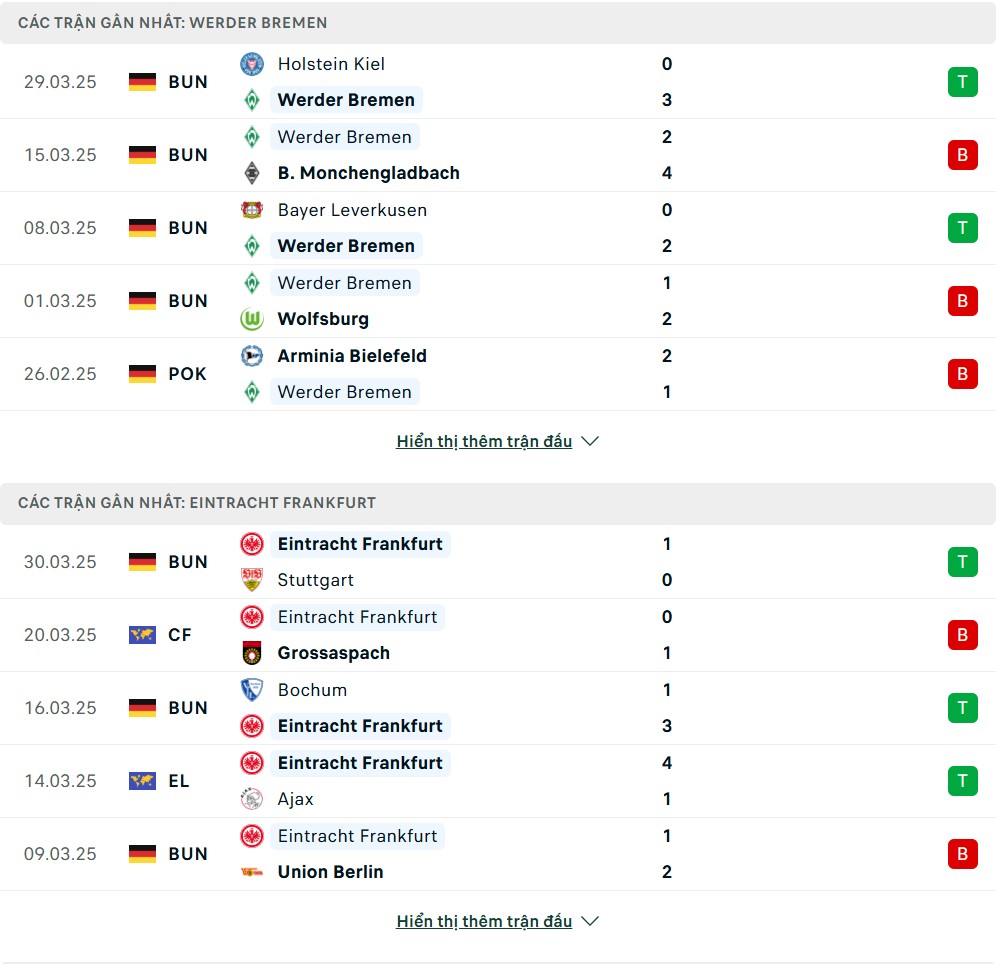Viewport: 996px width, 964px height.
Task: Click chevron arrow beside Frankfurt show more link
Action: click(590, 921)
